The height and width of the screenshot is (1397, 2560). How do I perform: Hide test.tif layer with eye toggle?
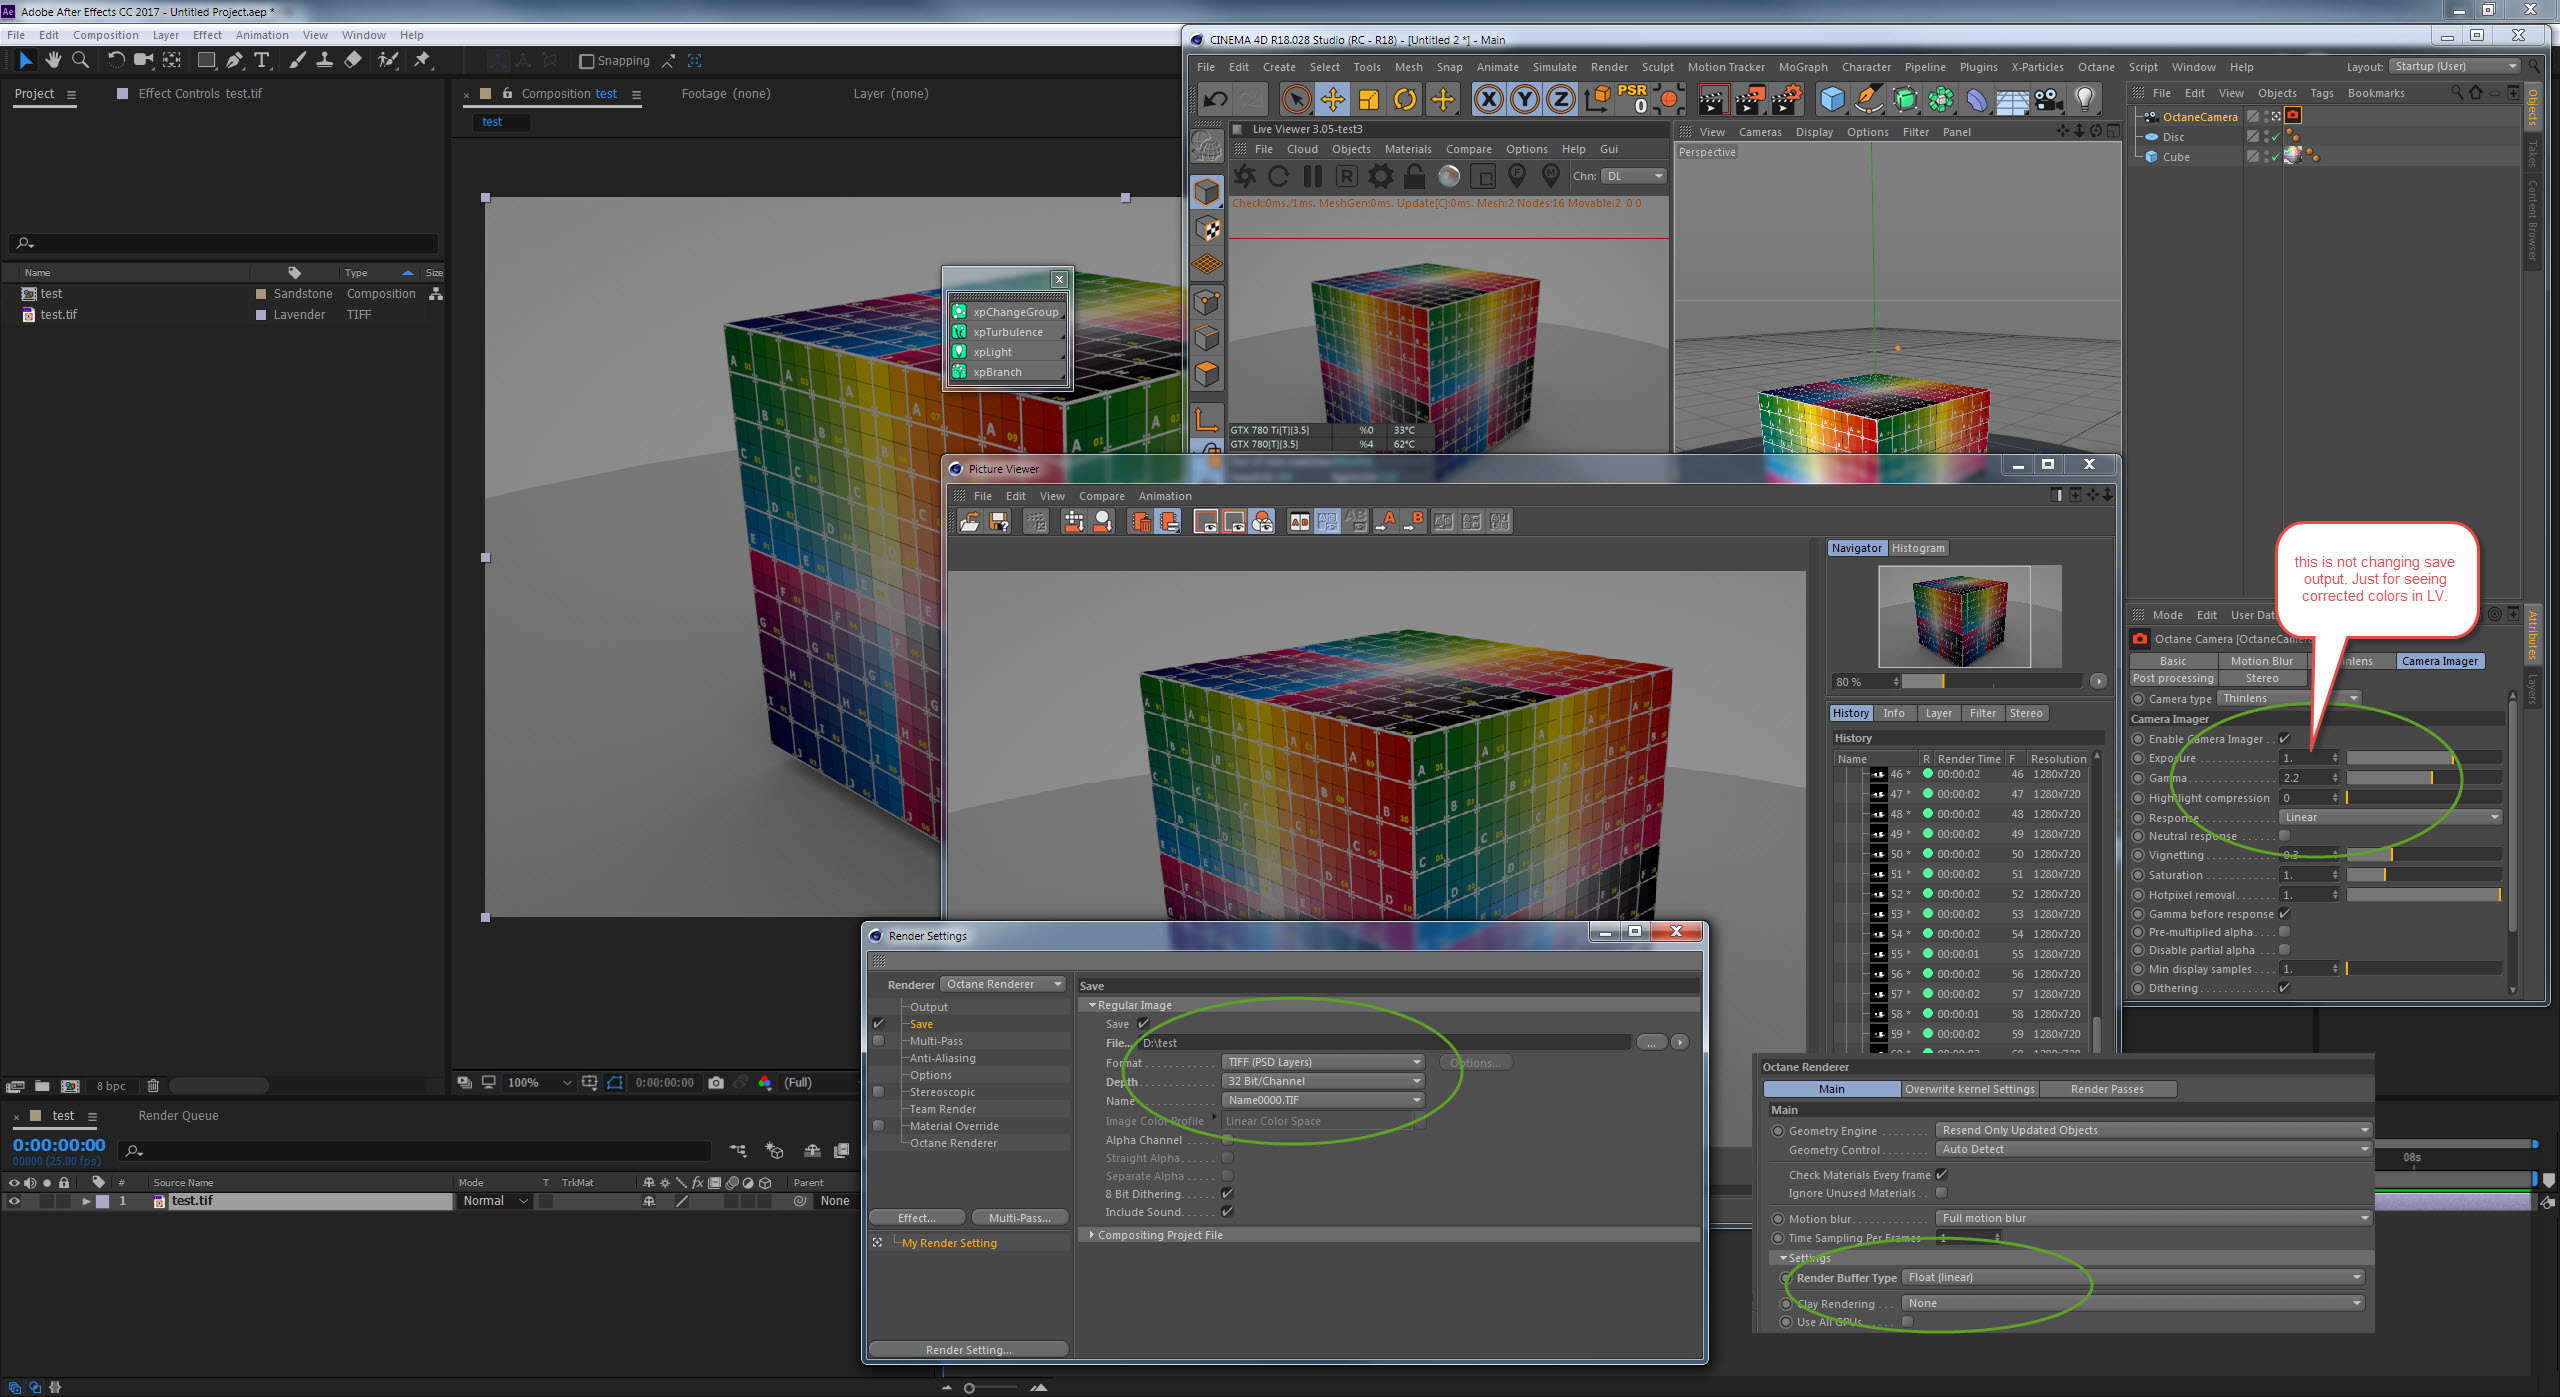coord(14,1201)
